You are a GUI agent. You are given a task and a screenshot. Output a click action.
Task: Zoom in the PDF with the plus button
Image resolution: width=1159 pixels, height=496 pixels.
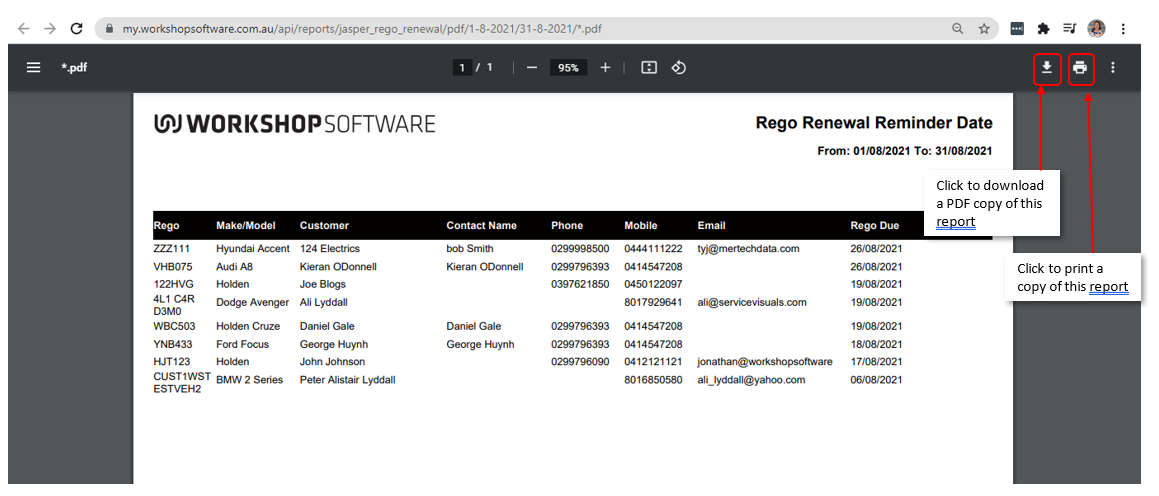(605, 67)
